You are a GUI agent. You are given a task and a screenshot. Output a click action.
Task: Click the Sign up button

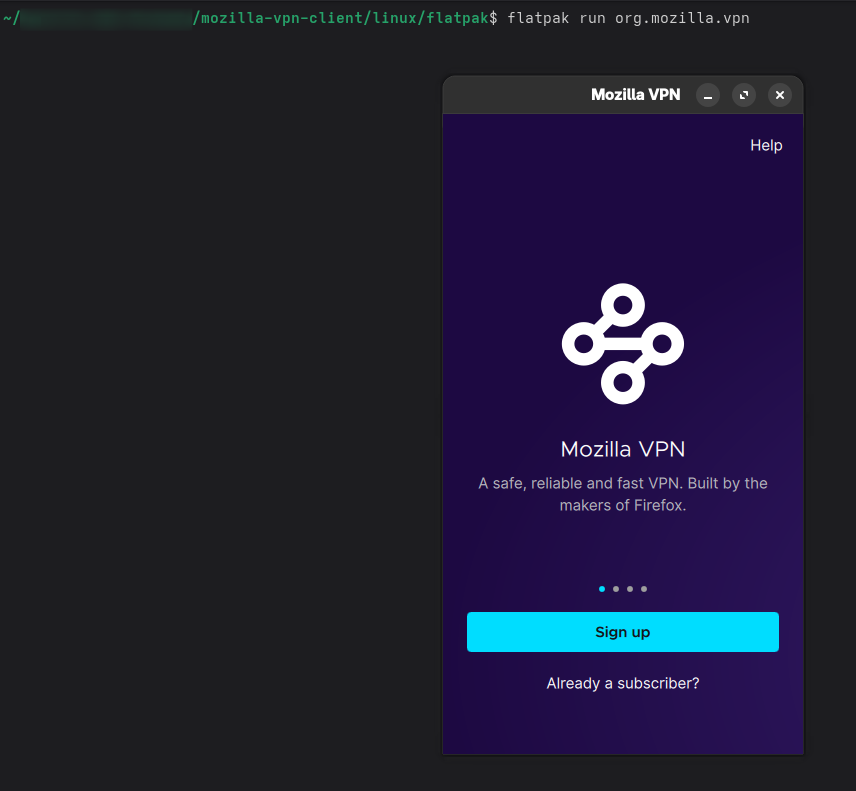[623, 632]
